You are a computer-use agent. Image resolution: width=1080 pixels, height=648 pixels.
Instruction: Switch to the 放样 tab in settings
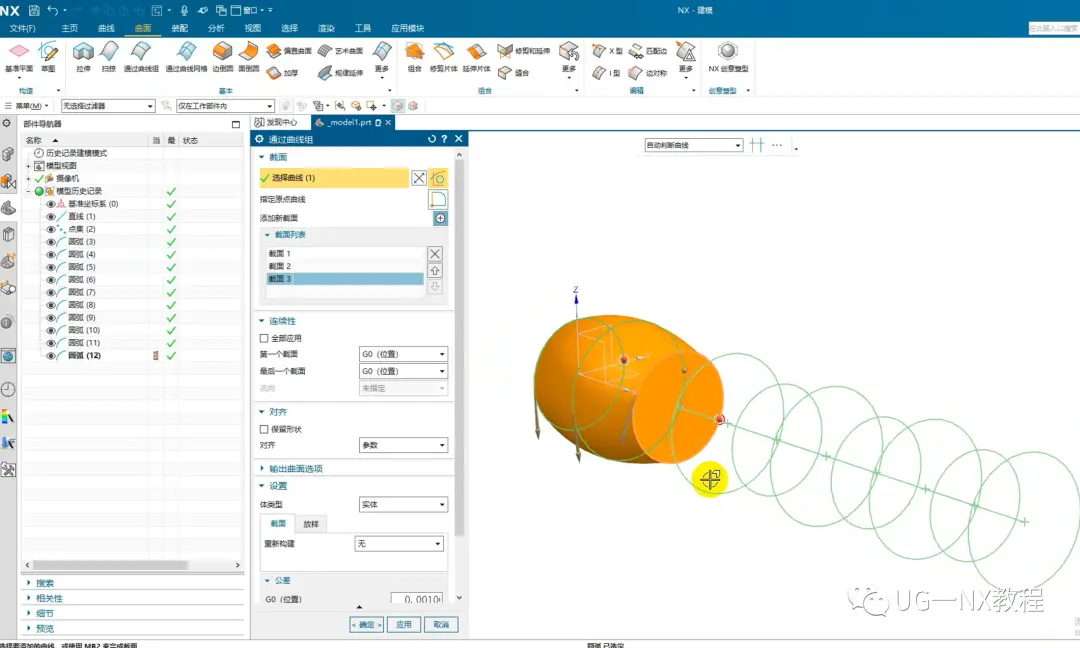[x=311, y=524]
